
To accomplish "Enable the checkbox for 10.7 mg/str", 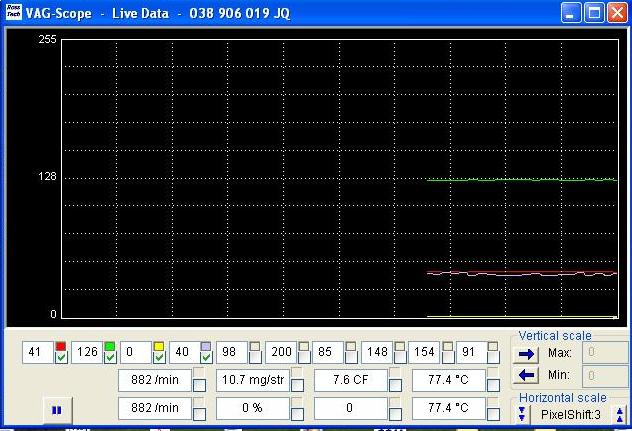I will click(x=297, y=385).
